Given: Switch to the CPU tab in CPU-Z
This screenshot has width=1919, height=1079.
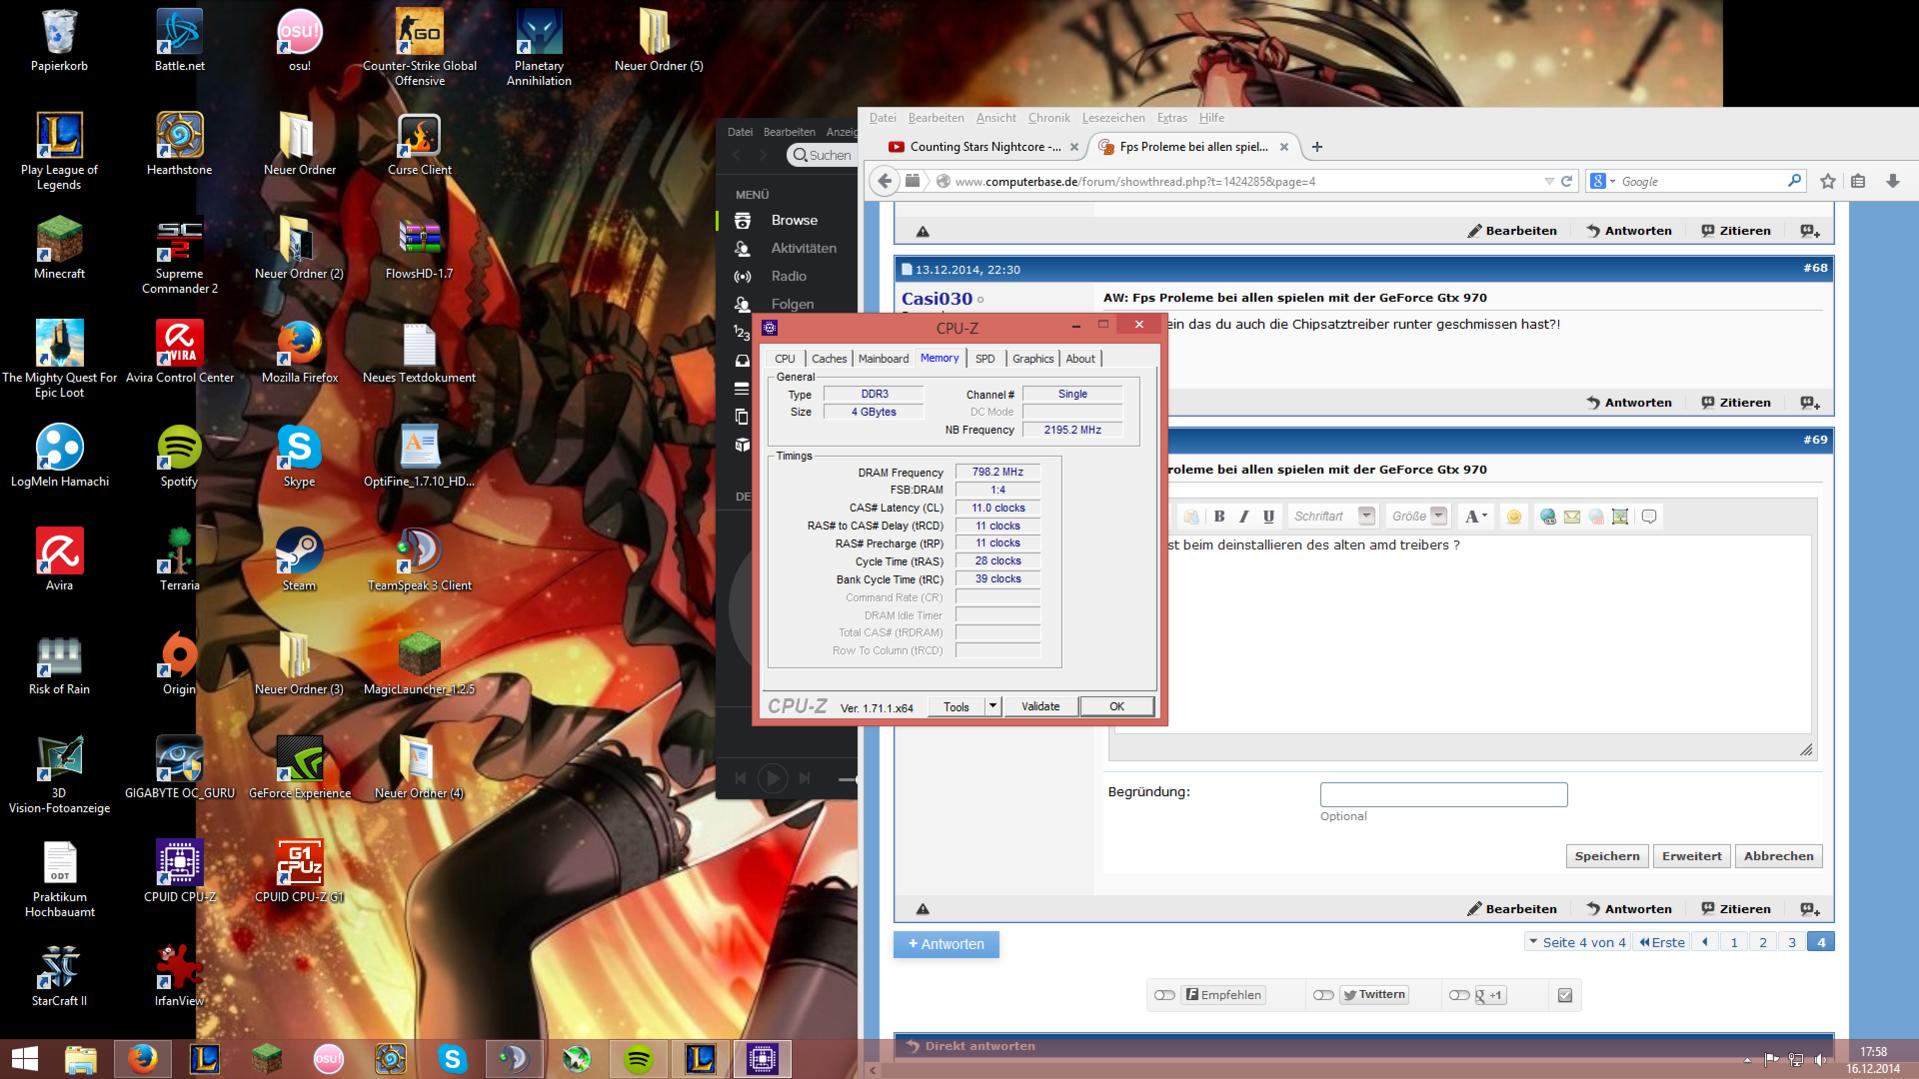Looking at the screenshot, I should point(785,358).
